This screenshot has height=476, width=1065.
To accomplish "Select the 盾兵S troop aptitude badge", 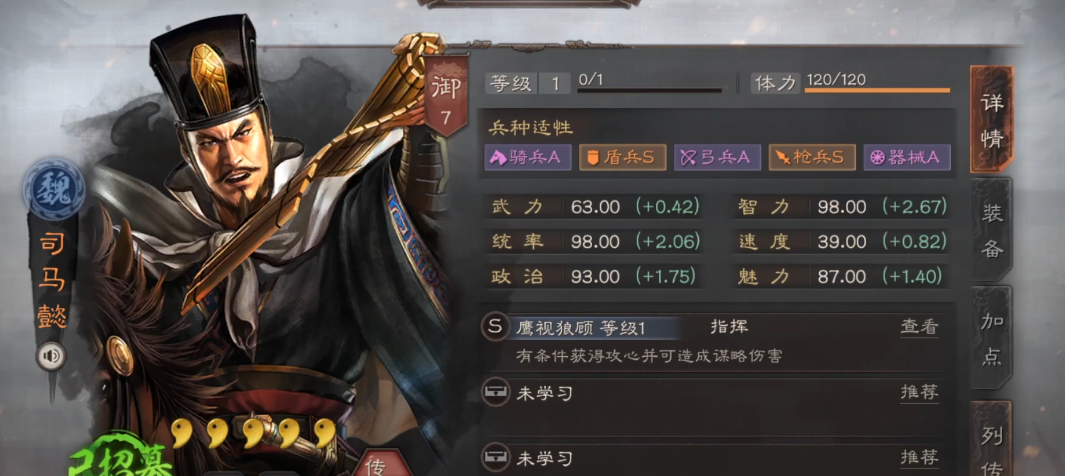I will (622, 158).
